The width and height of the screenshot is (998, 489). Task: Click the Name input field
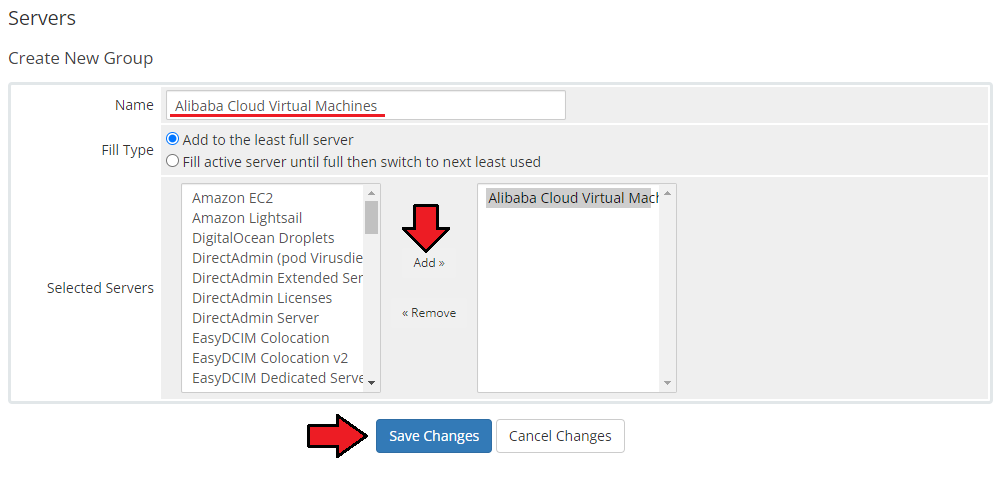click(x=366, y=105)
